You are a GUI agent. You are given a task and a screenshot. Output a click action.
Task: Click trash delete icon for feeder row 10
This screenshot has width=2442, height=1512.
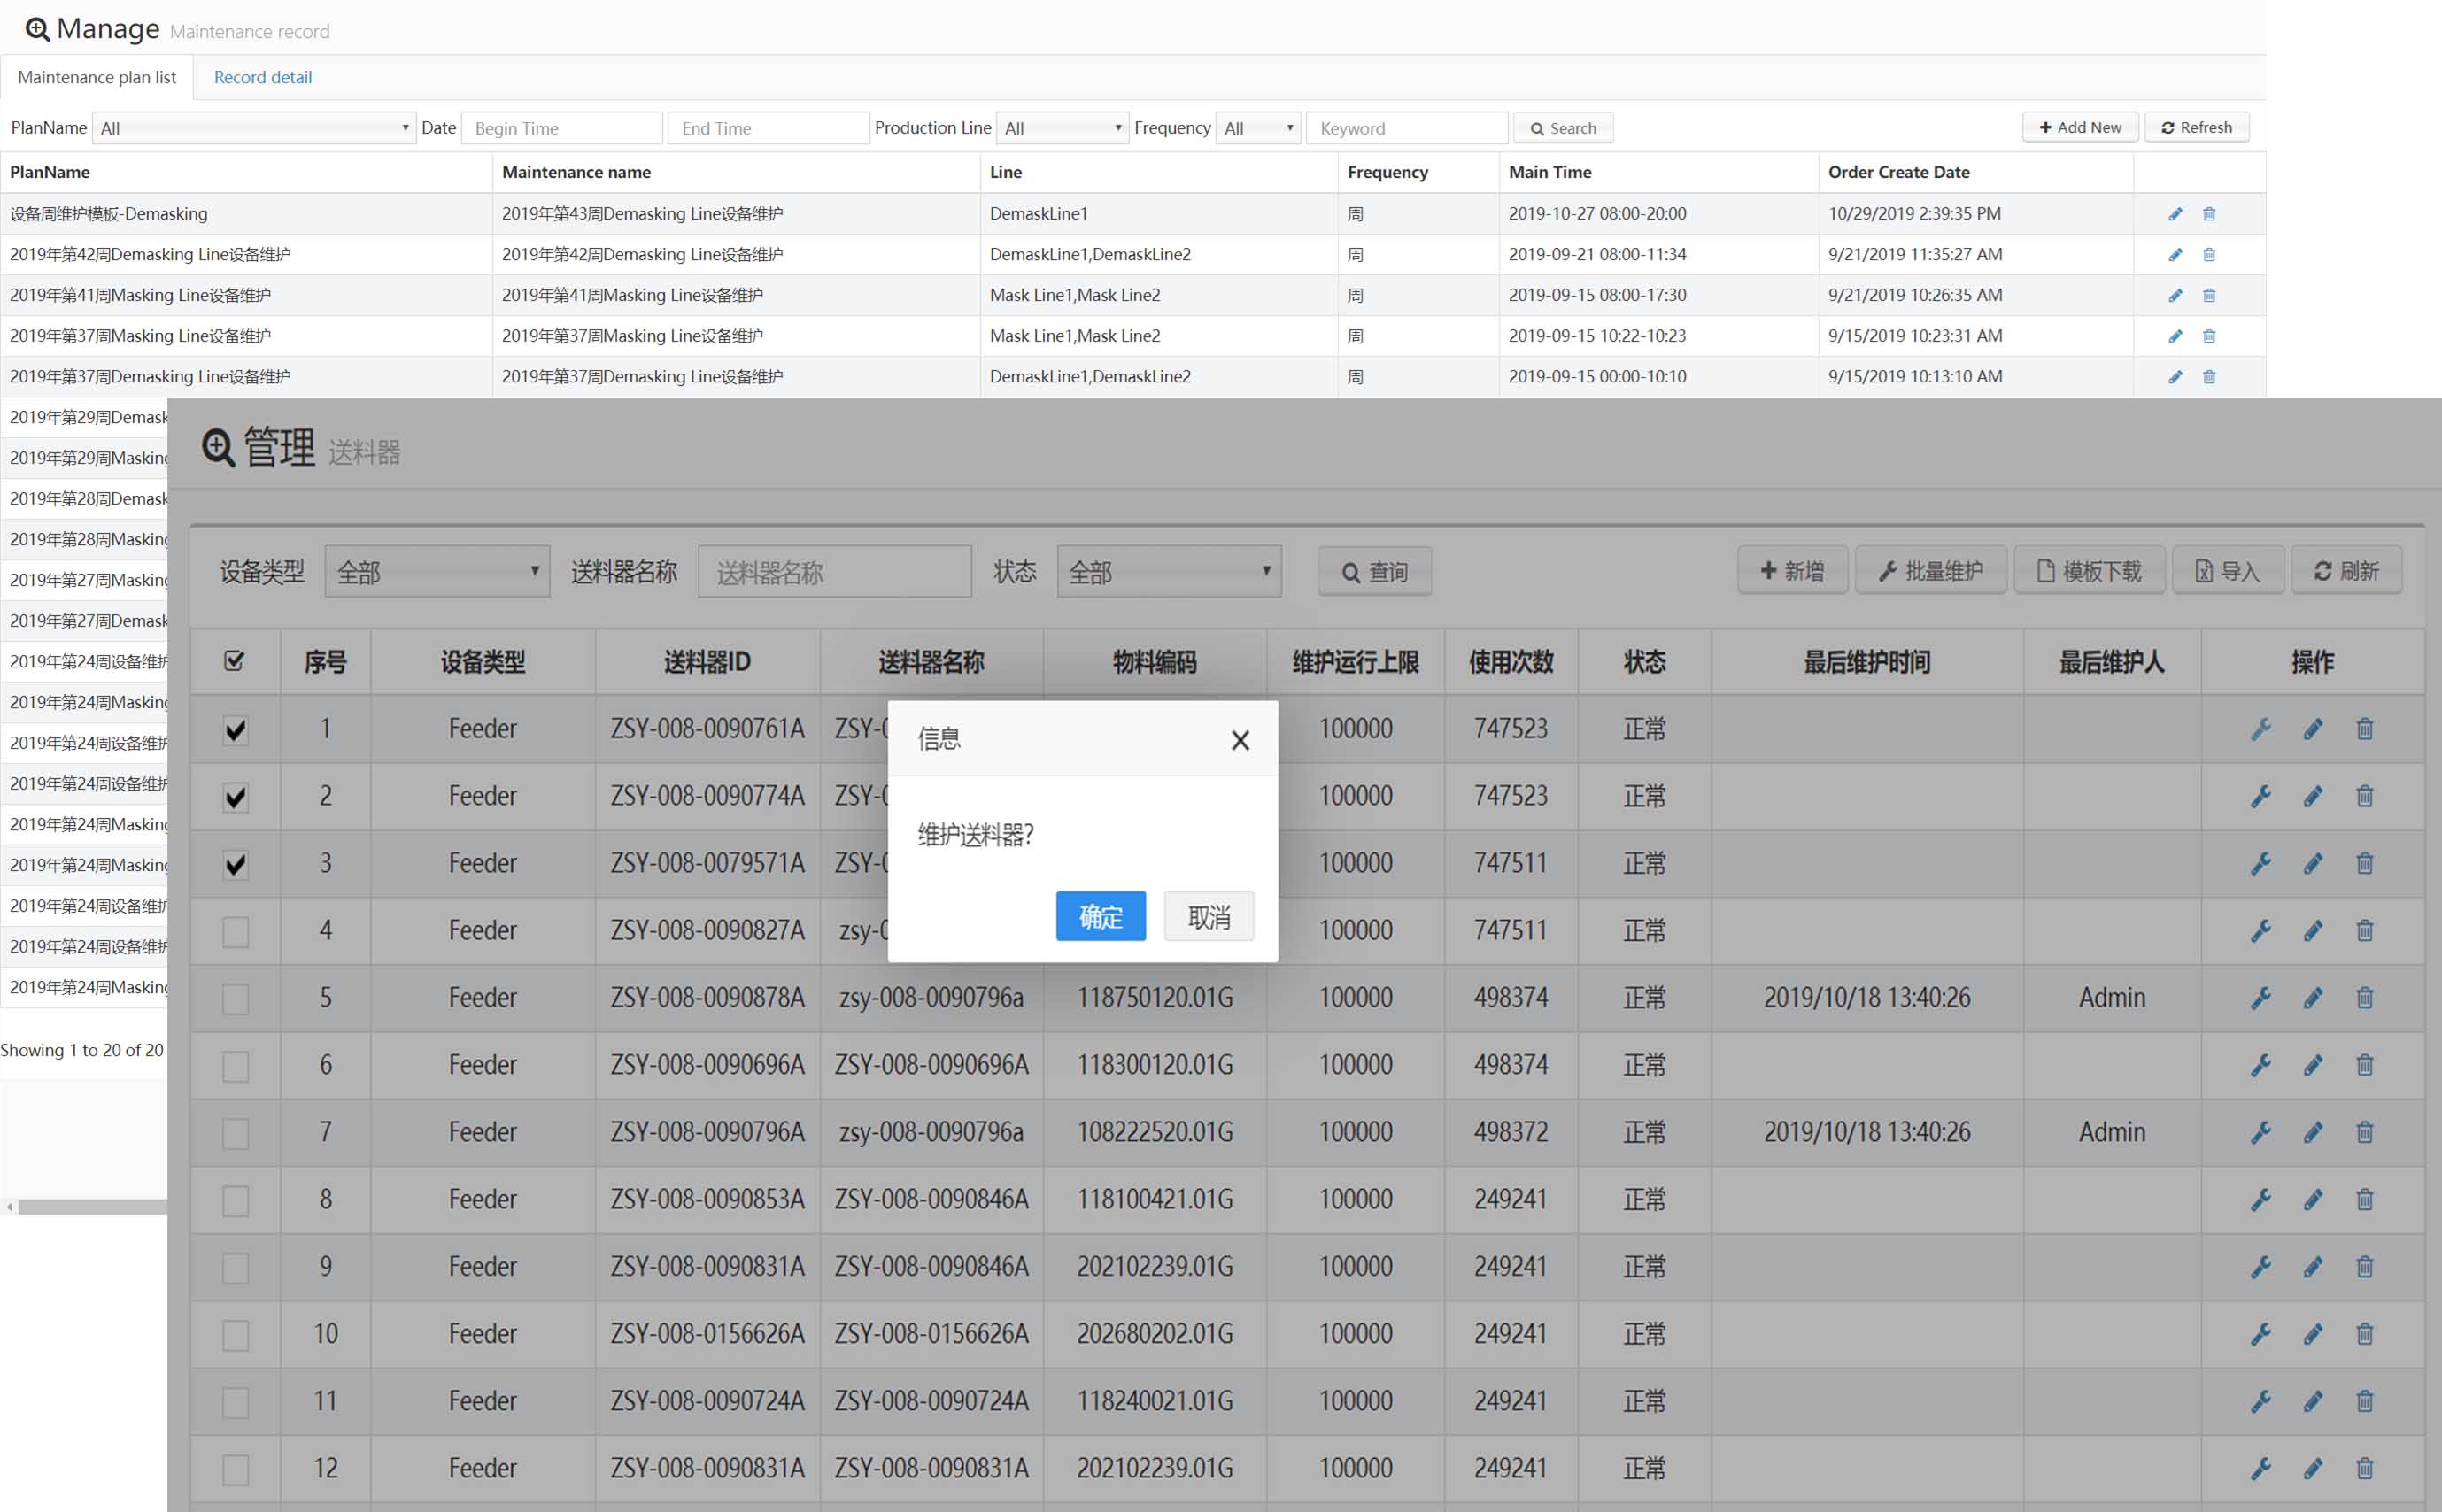[x=2364, y=1334]
